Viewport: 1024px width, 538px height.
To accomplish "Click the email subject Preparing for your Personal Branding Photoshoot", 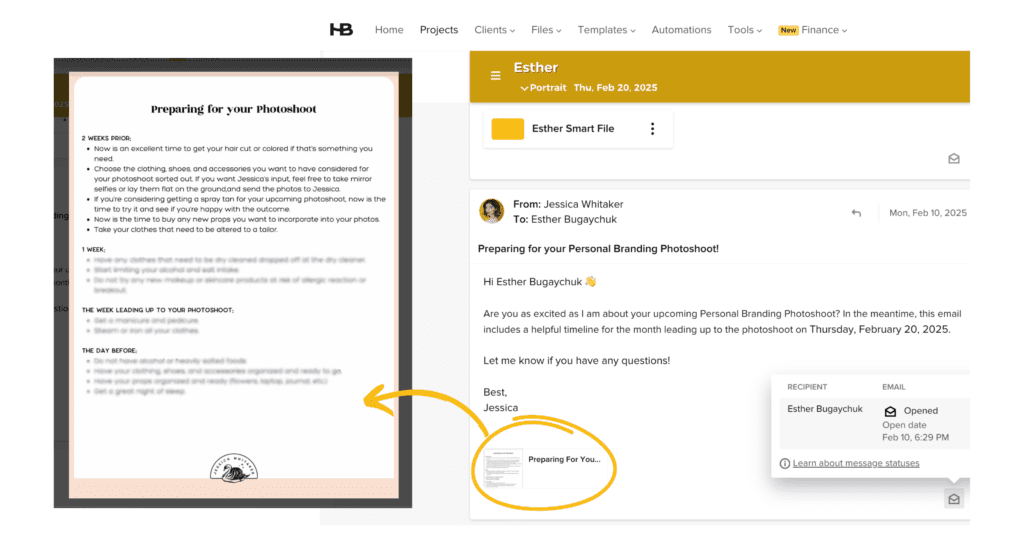I will point(598,249).
